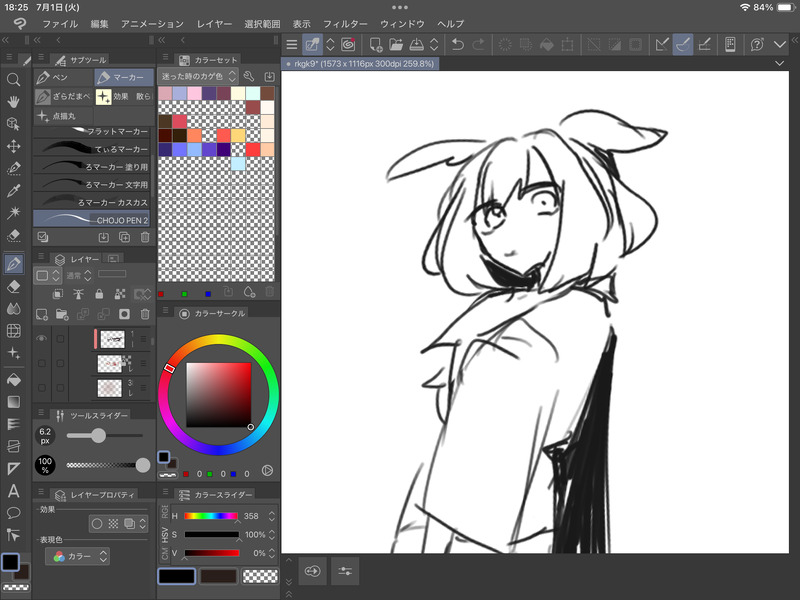Image resolution: width=800 pixels, height=600 pixels.
Task: Select the Auto select magic wand tool
Action: point(13,213)
